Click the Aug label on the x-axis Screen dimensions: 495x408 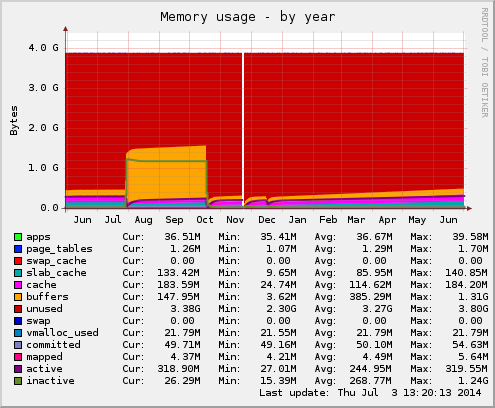click(x=143, y=220)
